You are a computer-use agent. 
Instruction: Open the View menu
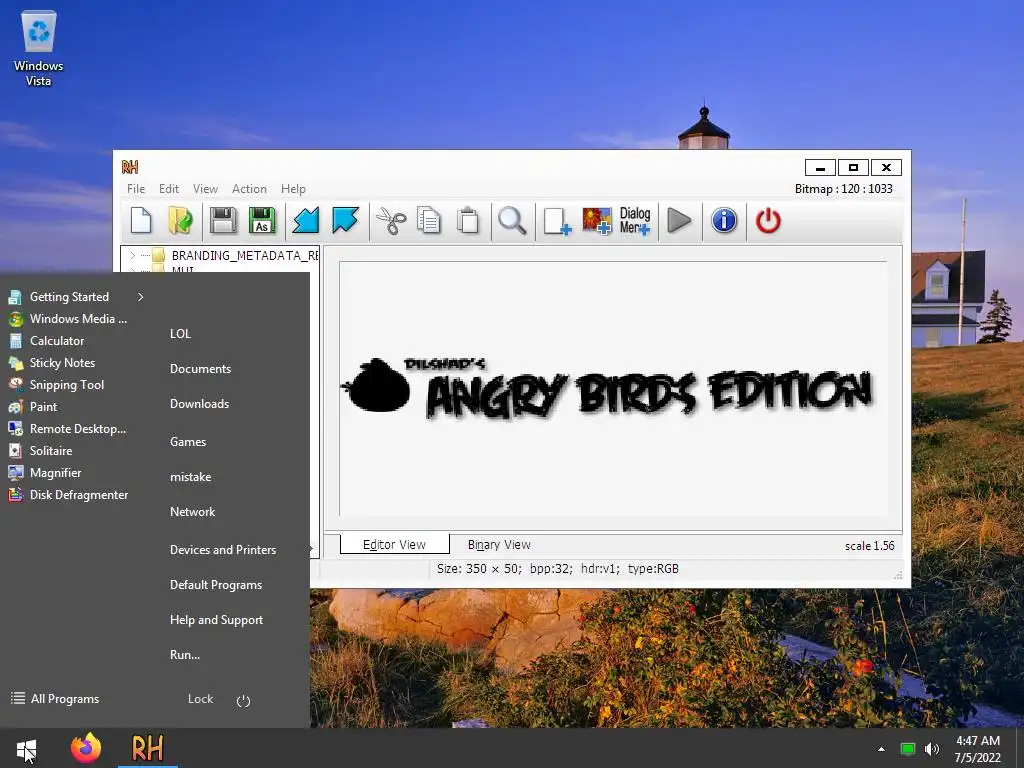[x=205, y=189]
